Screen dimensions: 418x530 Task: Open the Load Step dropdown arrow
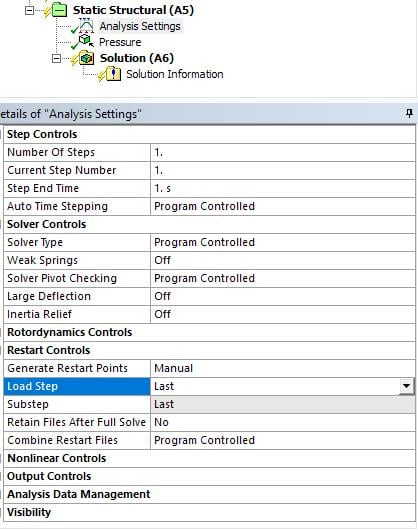[407, 386]
